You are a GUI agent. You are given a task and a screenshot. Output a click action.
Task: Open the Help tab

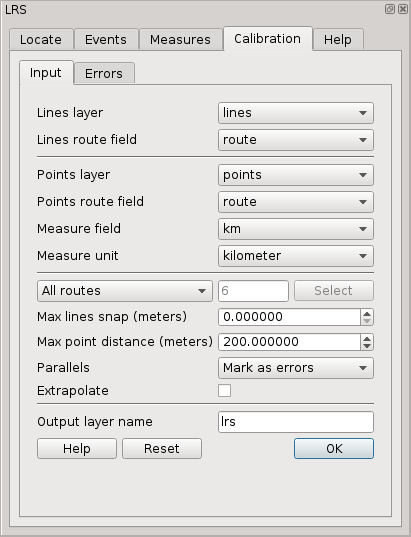[x=338, y=39]
